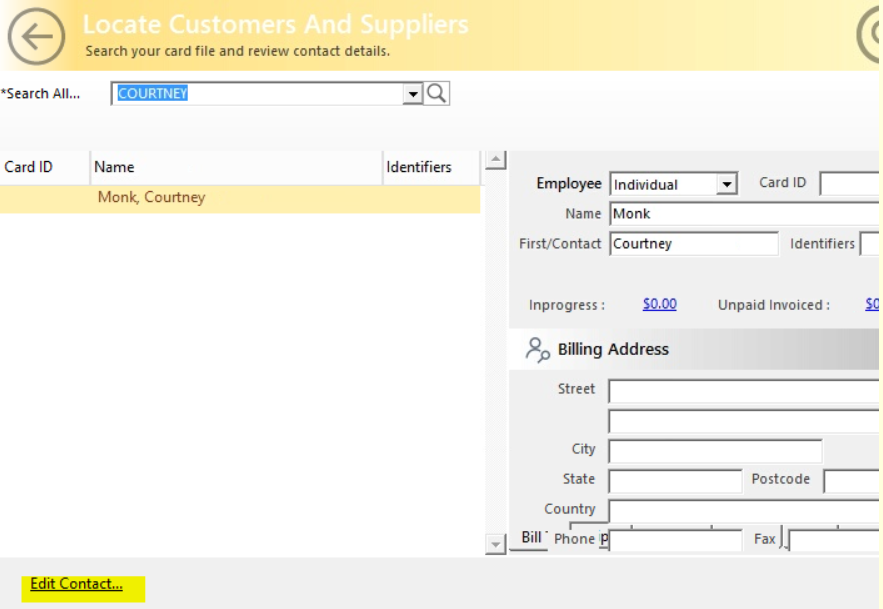The image size is (883, 609).
Task: Click the Name field containing Monk
Action: 744,214
